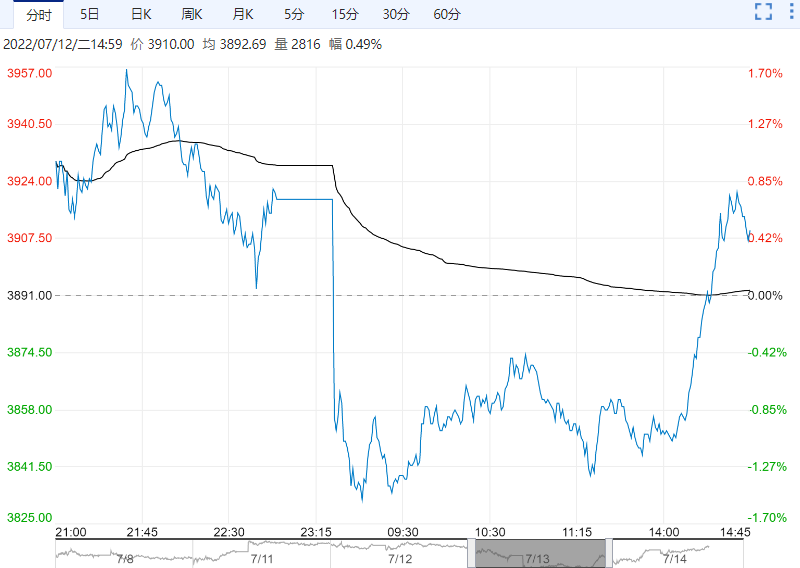
Task: Click the 3858.00 price axis label
Action: tap(30, 409)
